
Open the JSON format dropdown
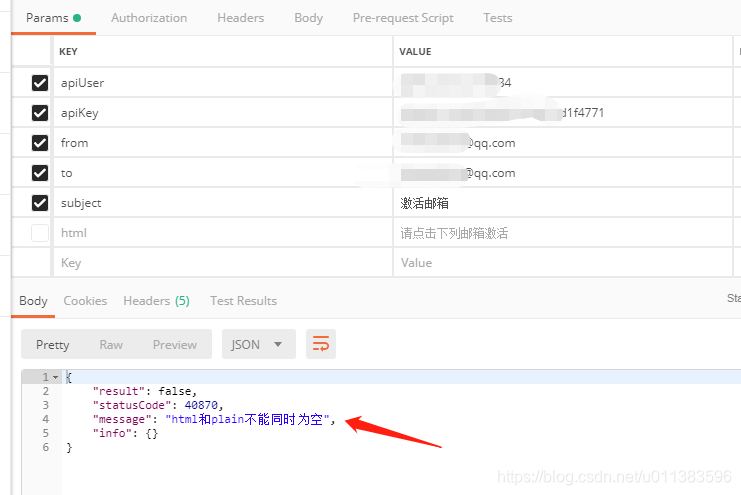pos(258,344)
